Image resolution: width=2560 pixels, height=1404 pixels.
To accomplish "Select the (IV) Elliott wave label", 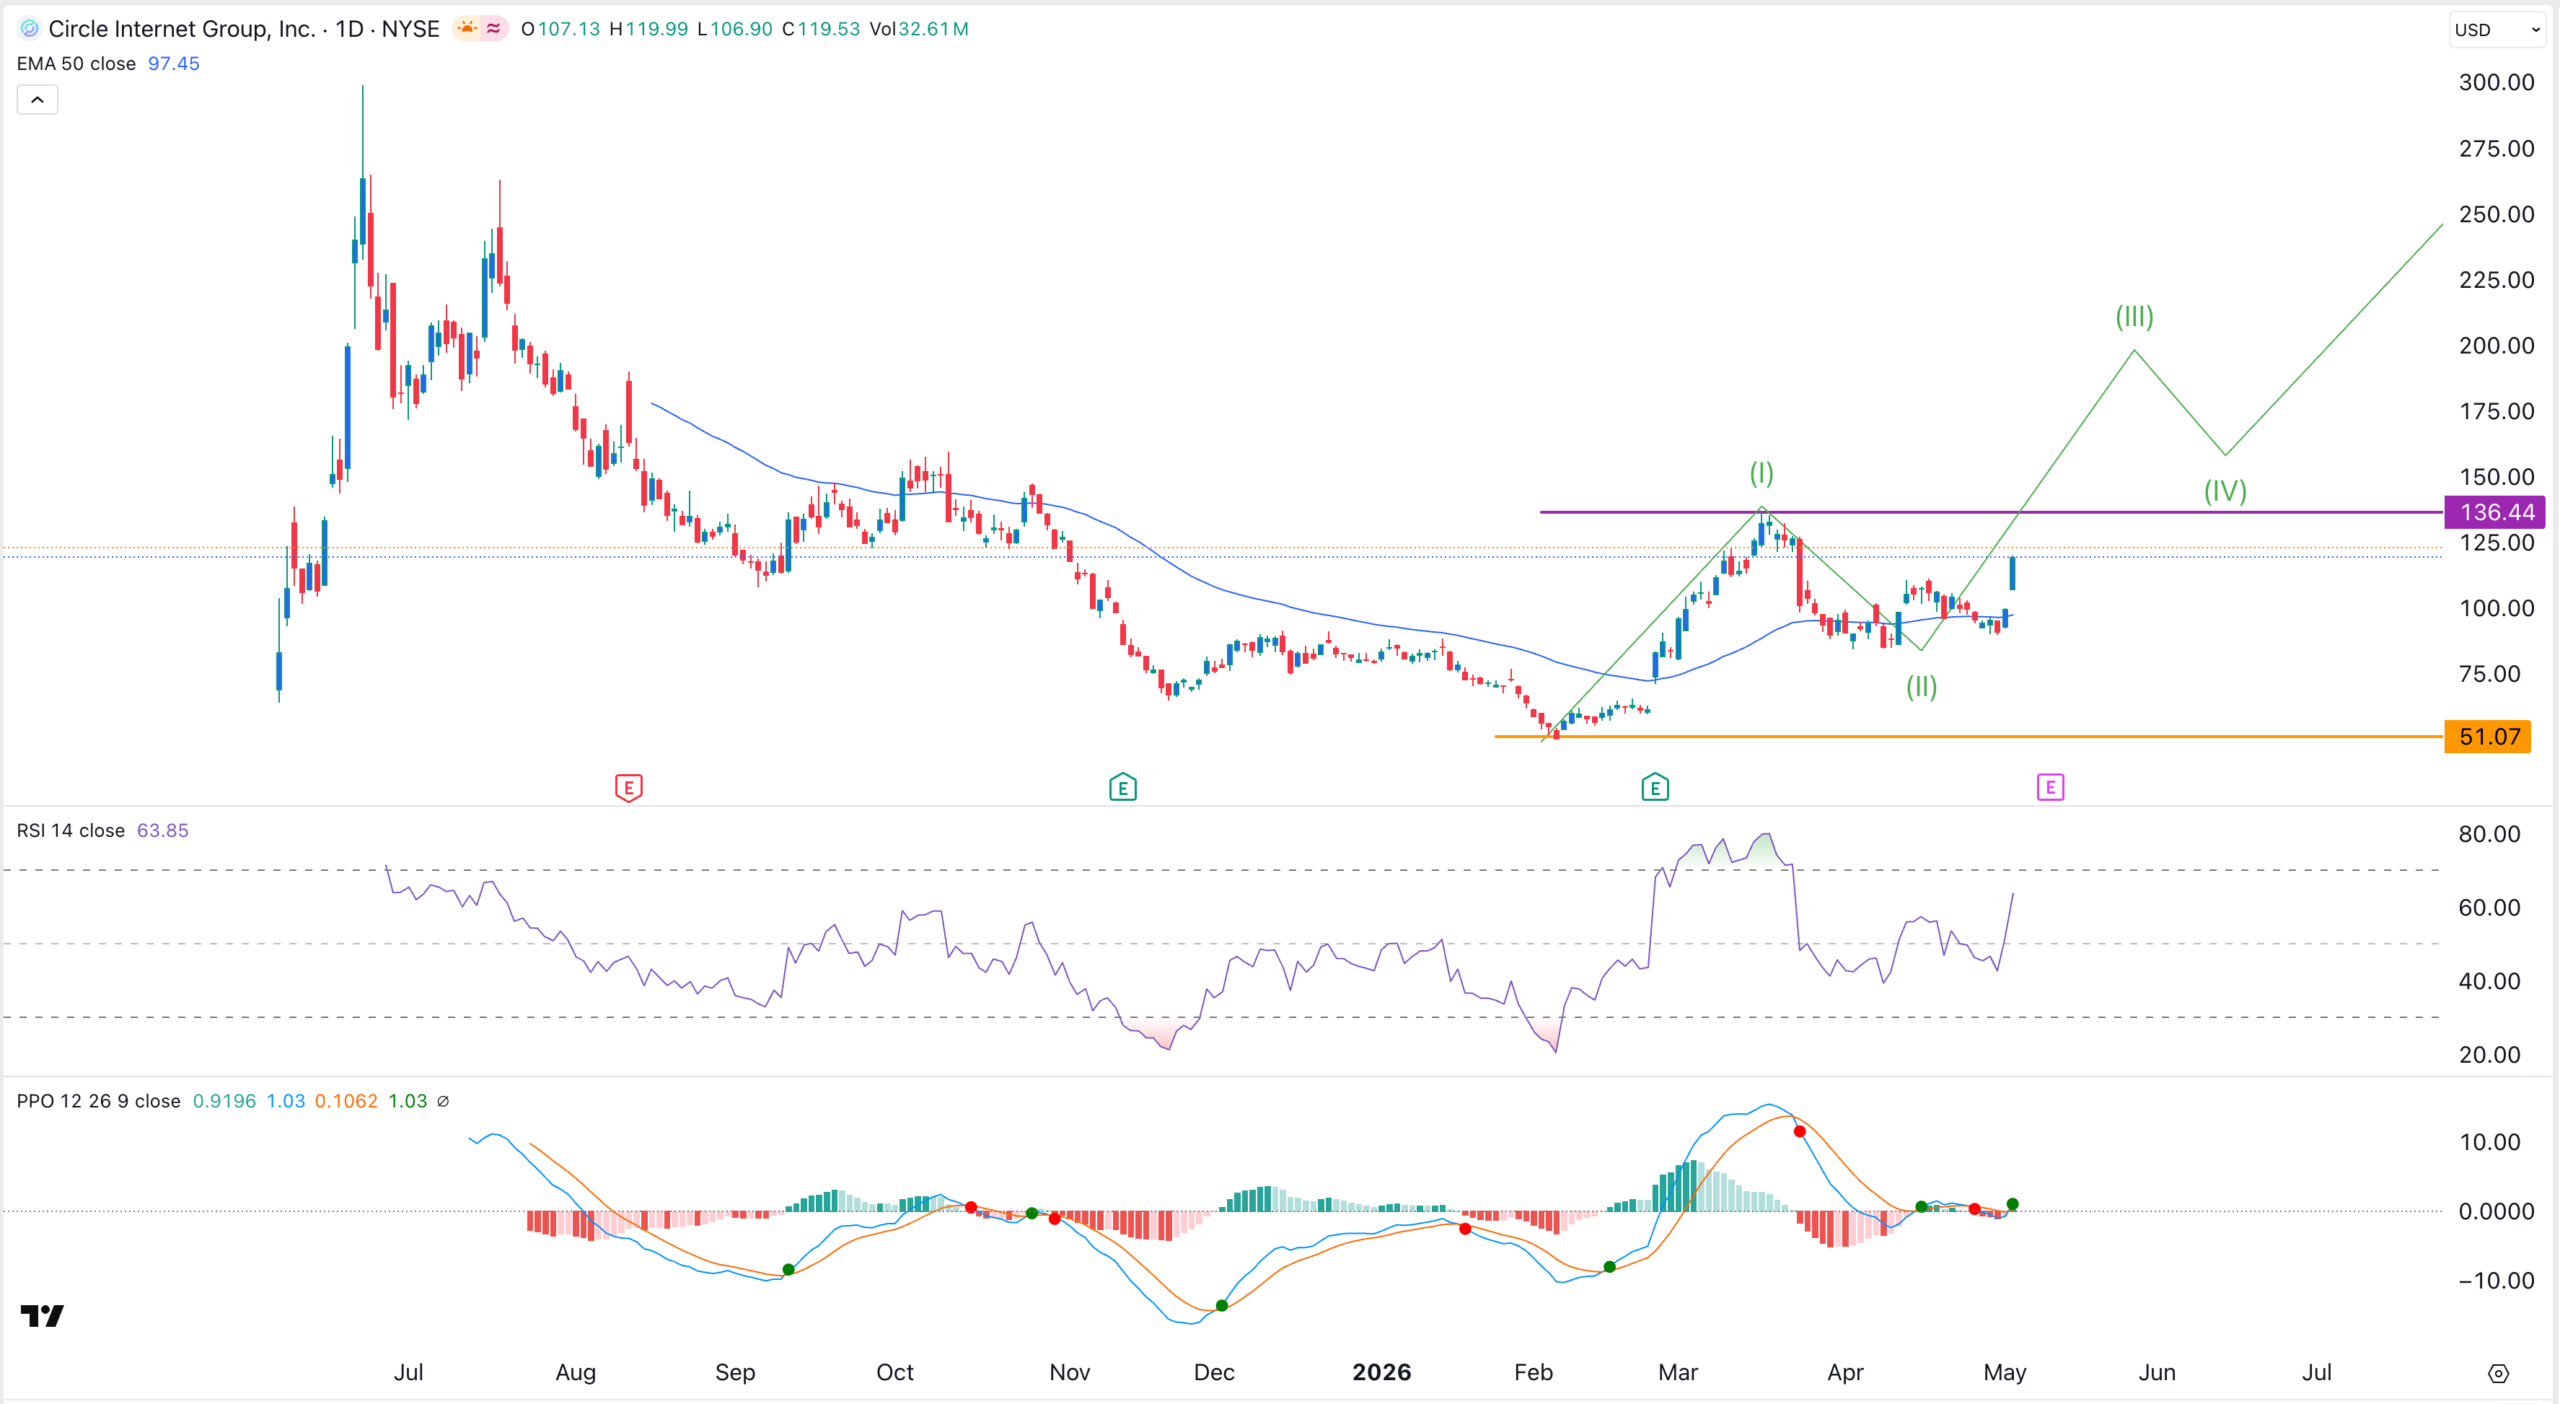I will coord(2225,491).
